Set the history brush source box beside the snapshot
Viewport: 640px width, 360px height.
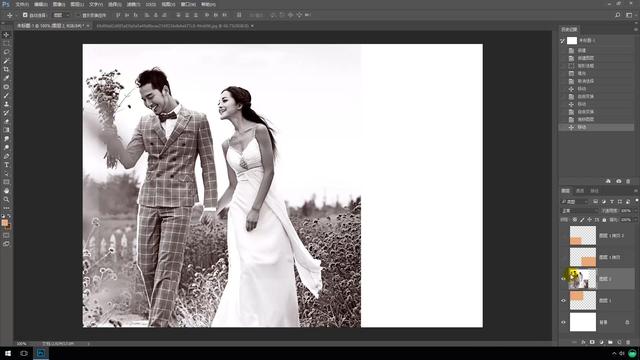tap(563, 40)
